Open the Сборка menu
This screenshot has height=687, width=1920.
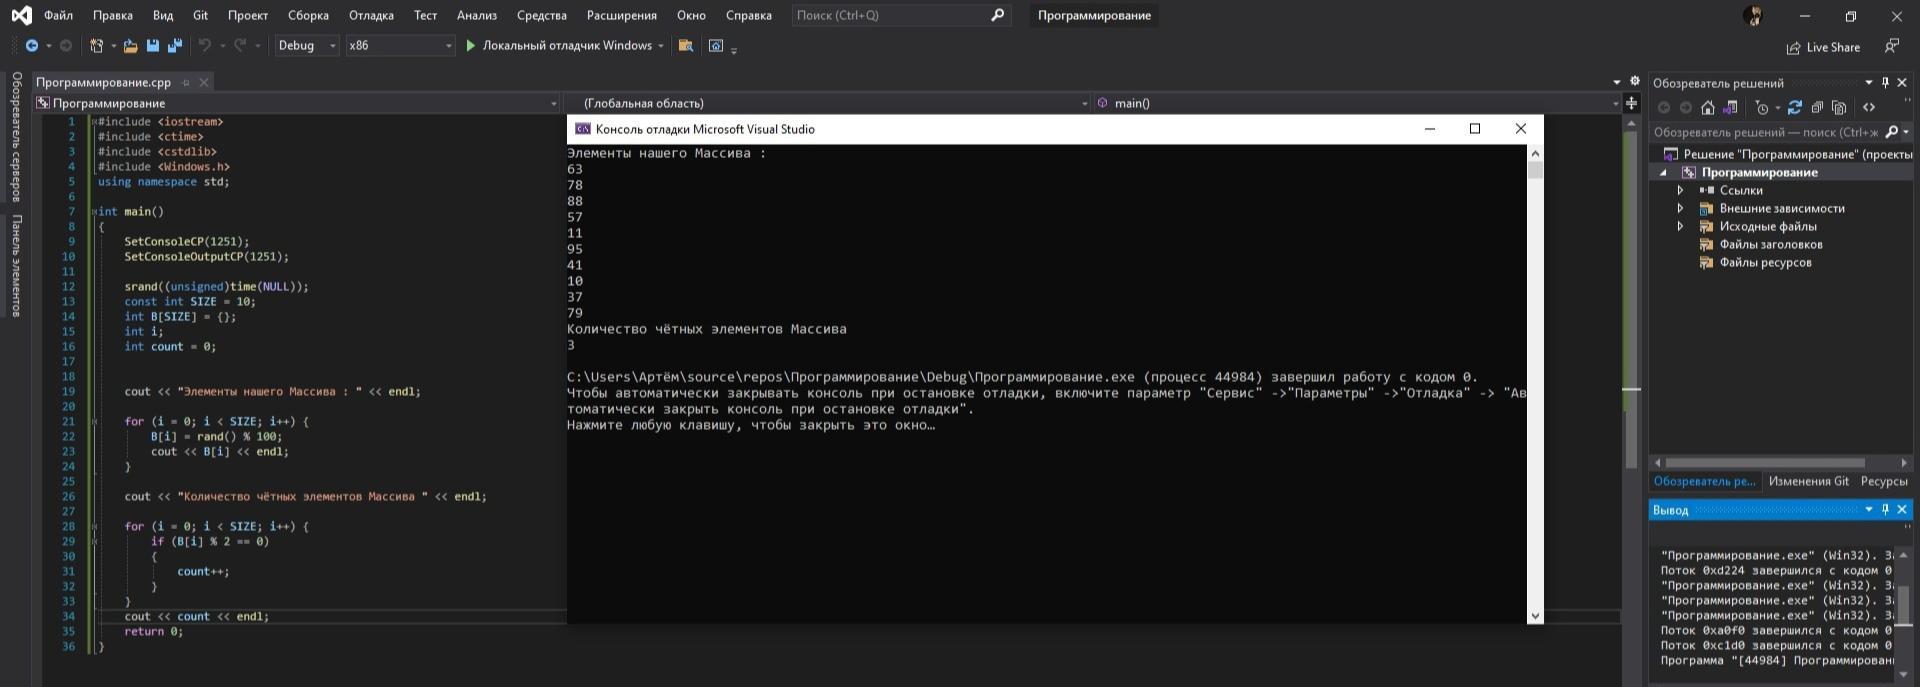click(x=308, y=15)
